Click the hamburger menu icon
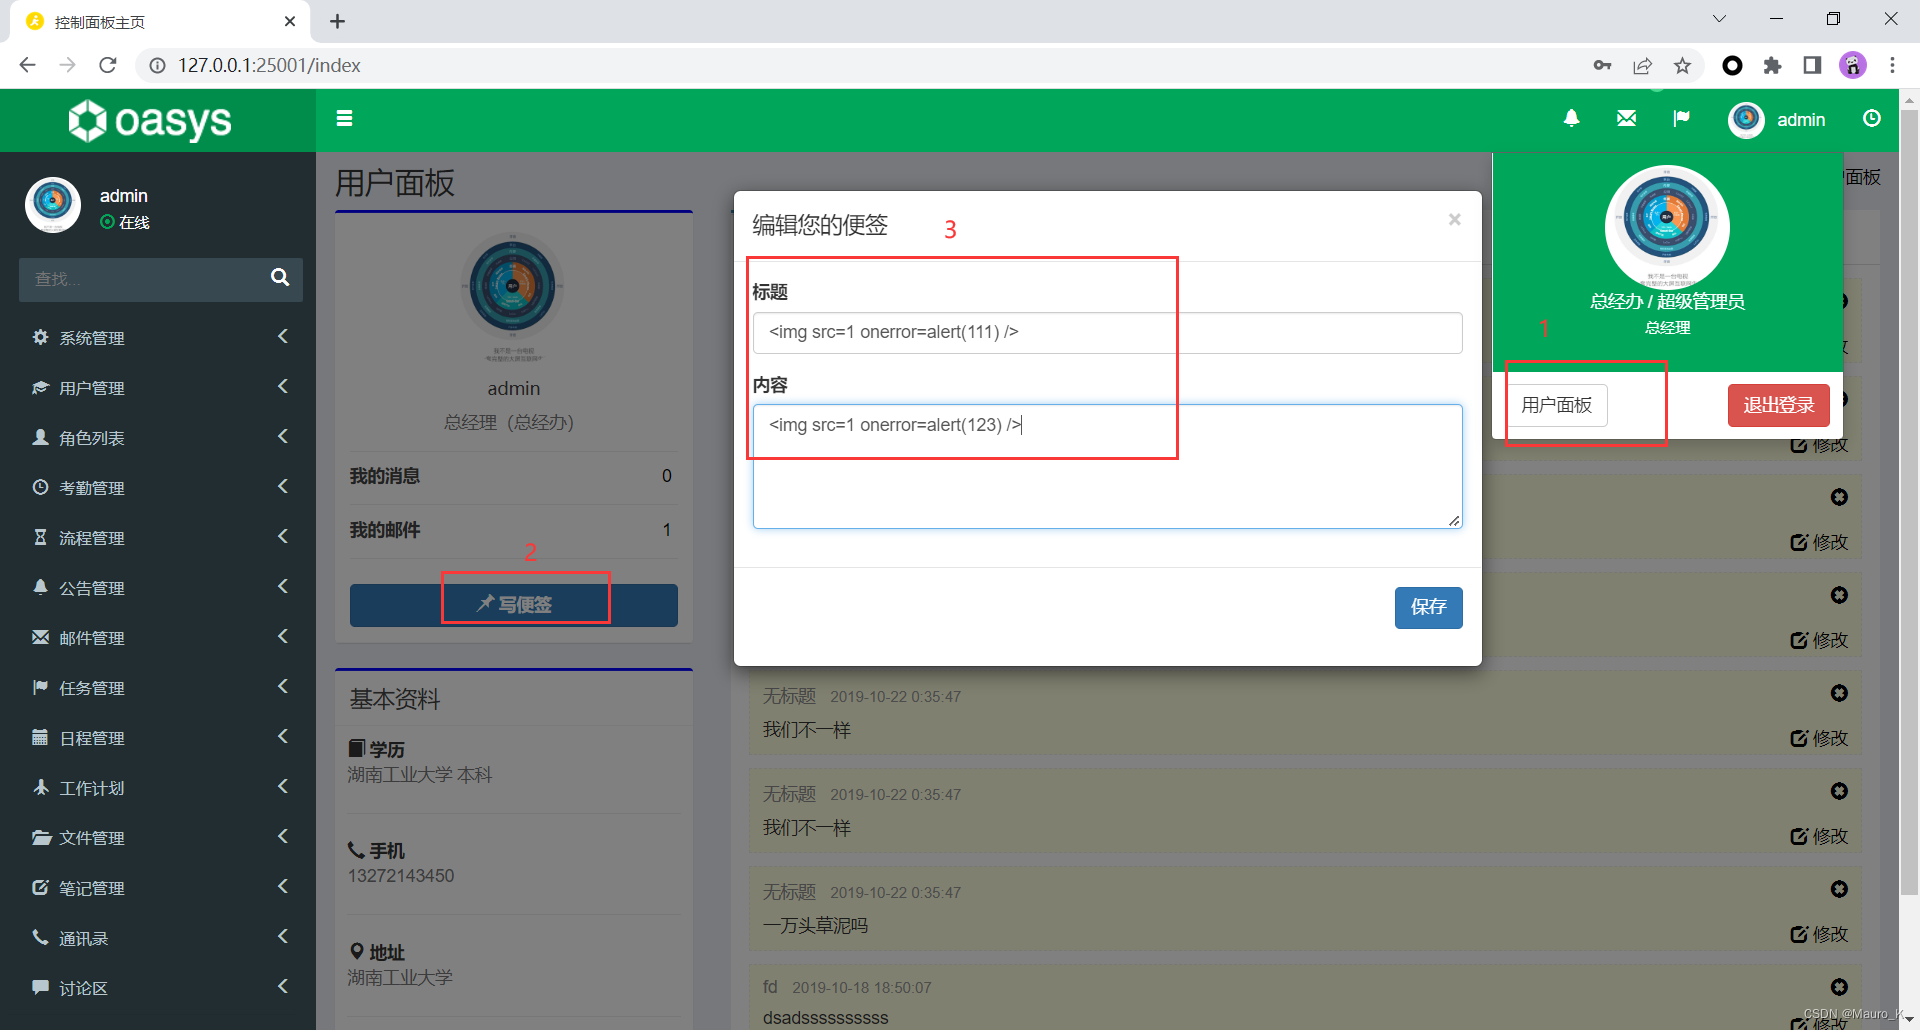1920x1030 pixels. [x=344, y=118]
